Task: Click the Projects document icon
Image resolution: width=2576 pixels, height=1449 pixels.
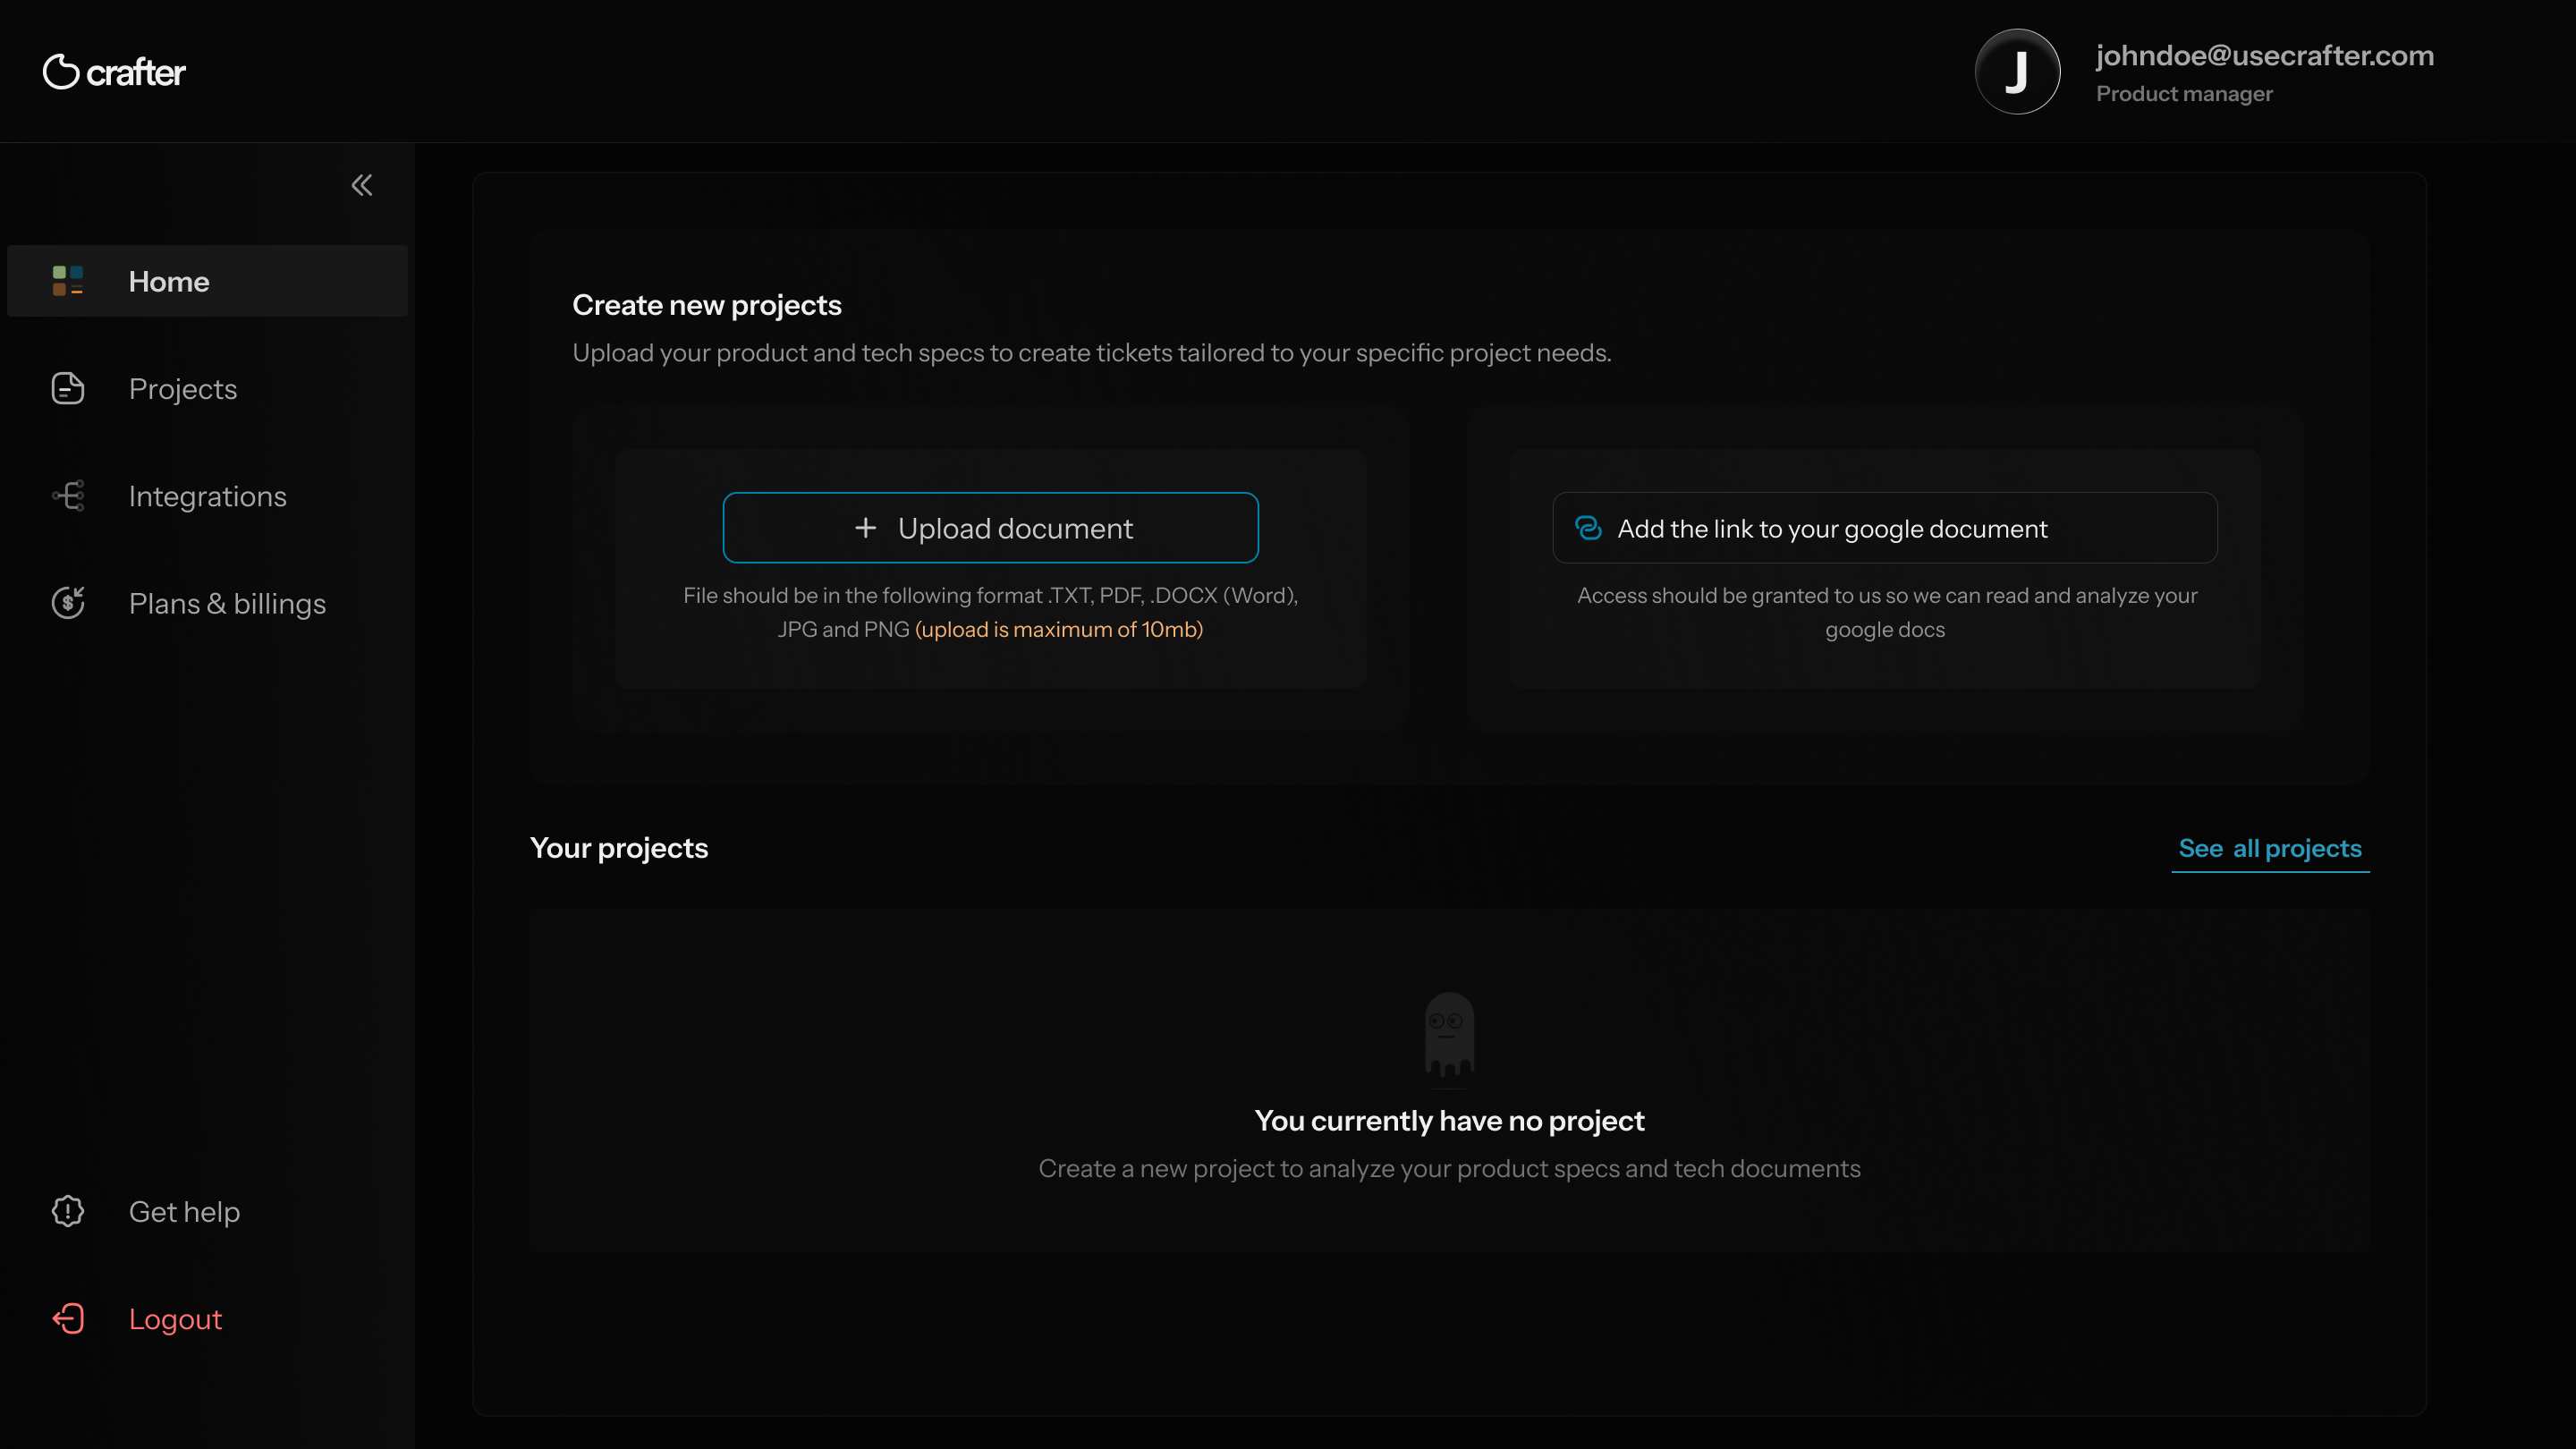Action: [68, 388]
